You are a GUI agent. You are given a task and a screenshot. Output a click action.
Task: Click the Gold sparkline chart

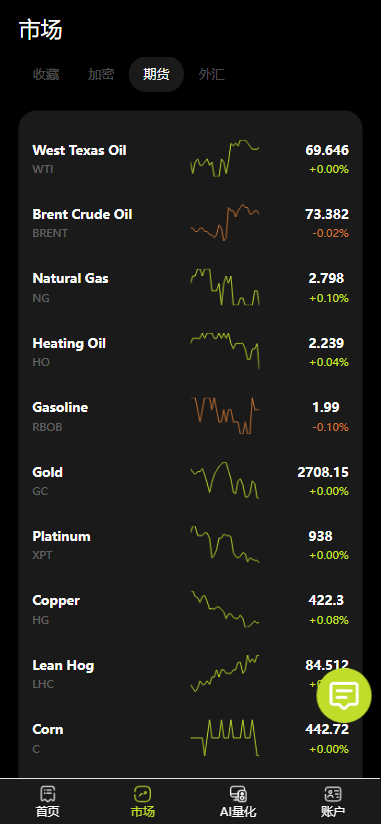(225, 480)
